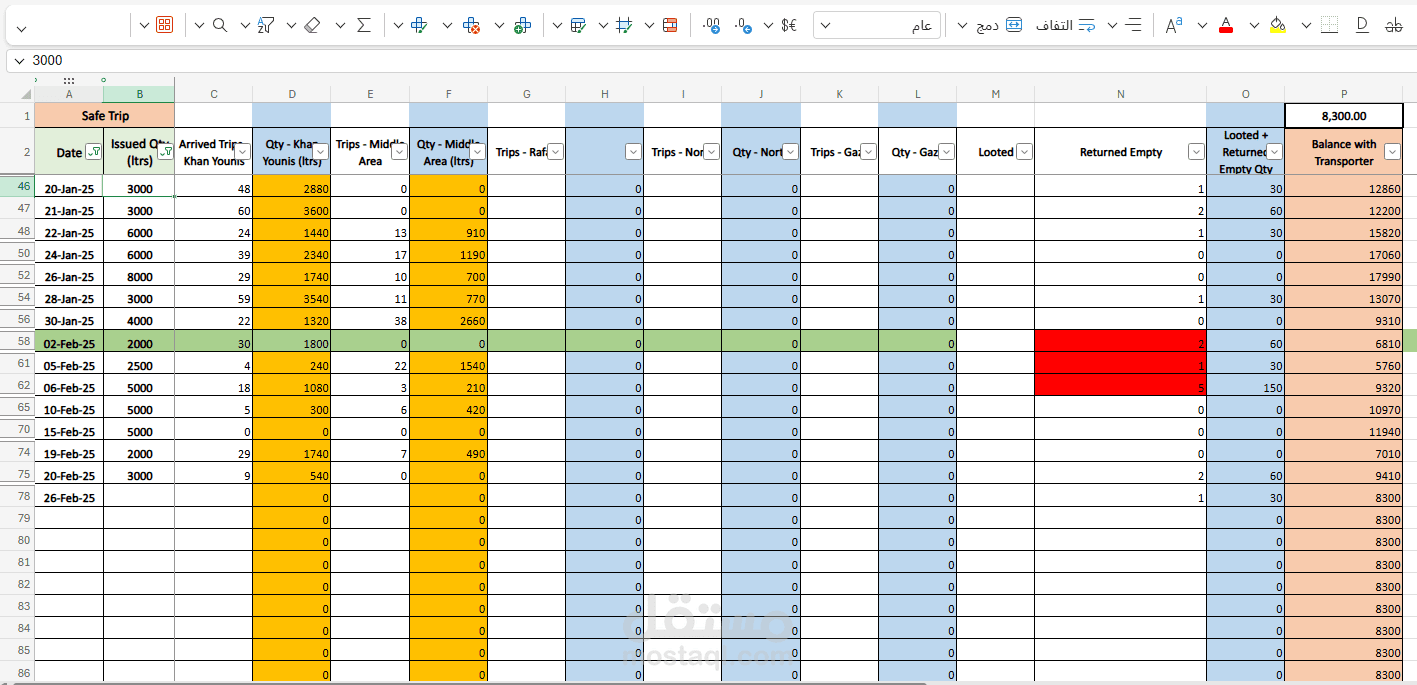Click the currency $€ format icon
Image resolution: width=1417 pixels, height=685 pixels.
[789, 25]
